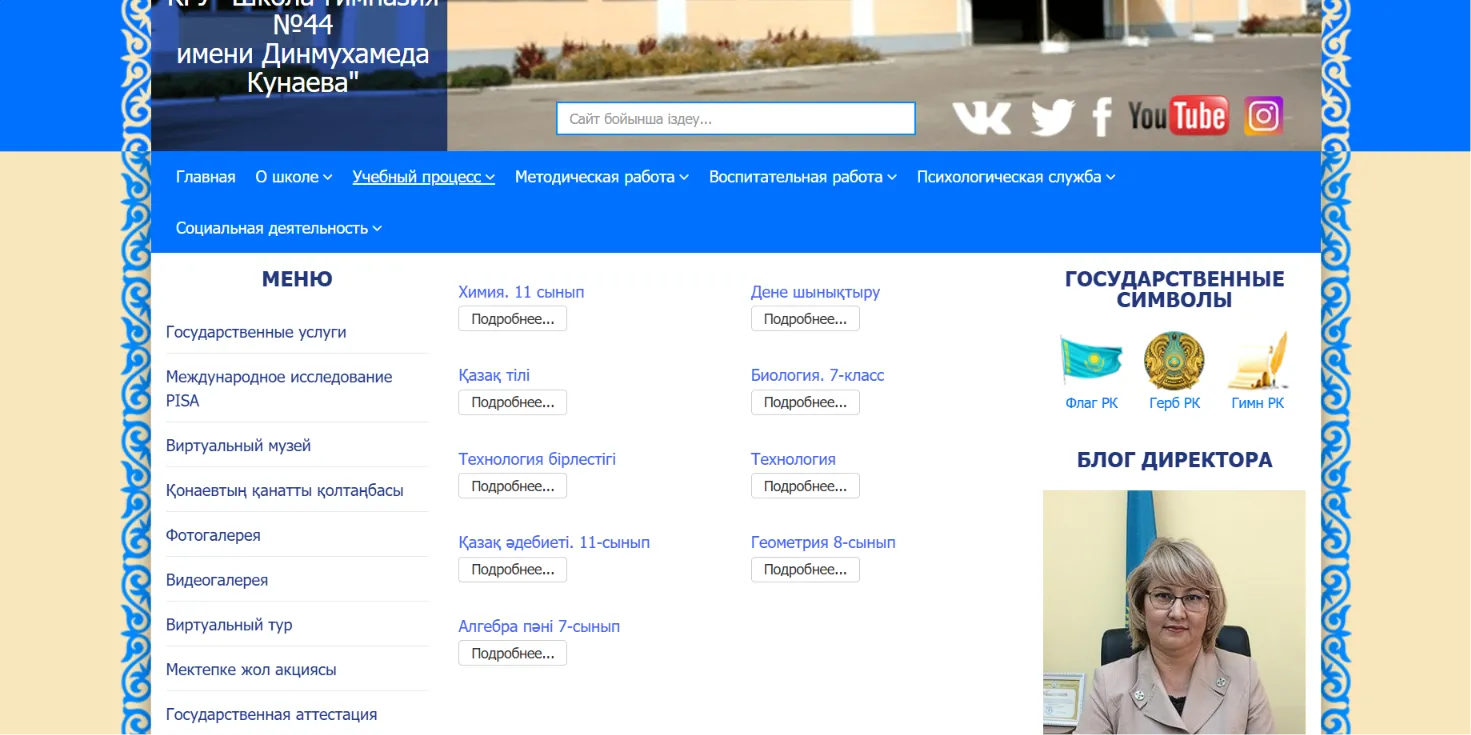Expand Воспитательная работа dropdown
This screenshot has height=735, width=1471.
(803, 177)
